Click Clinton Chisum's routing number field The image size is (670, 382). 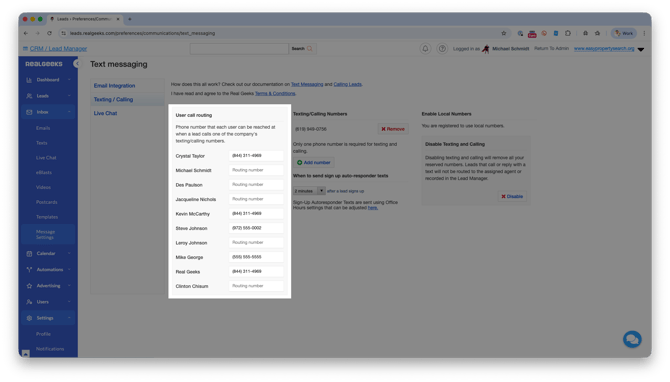pos(256,286)
